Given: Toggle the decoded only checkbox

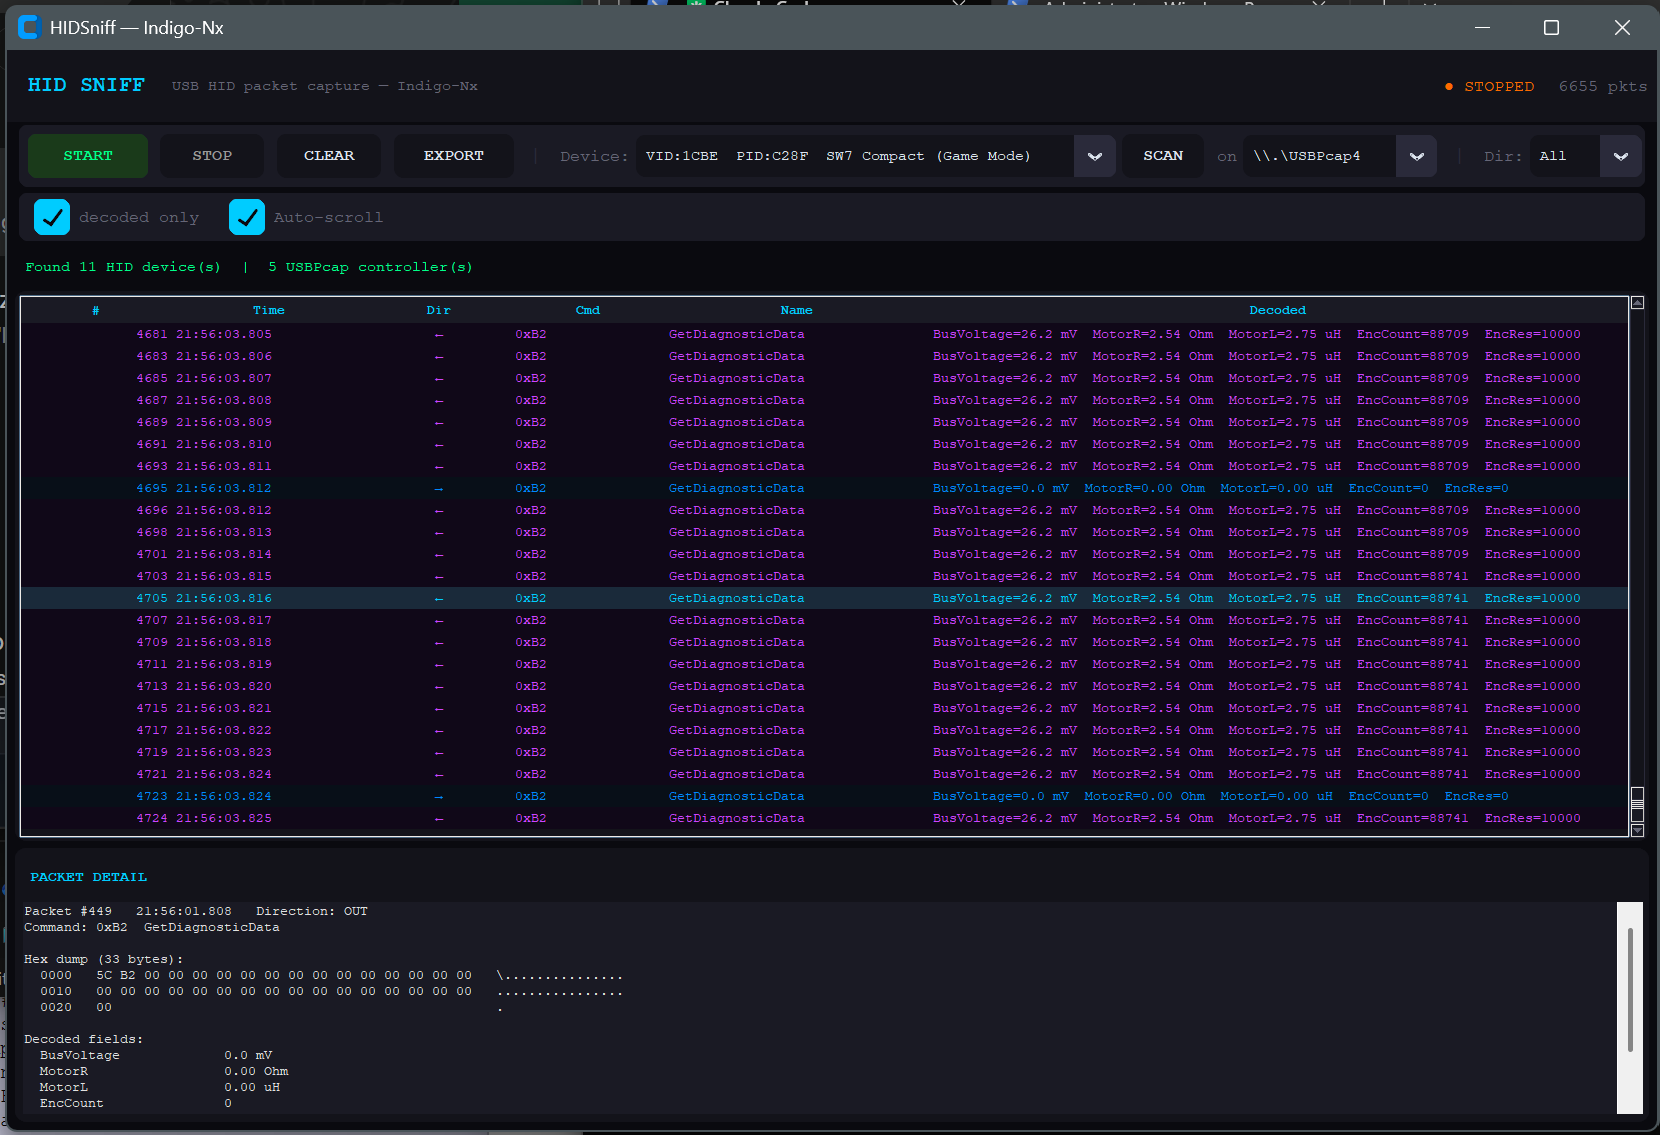Looking at the screenshot, I should coord(52,217).
